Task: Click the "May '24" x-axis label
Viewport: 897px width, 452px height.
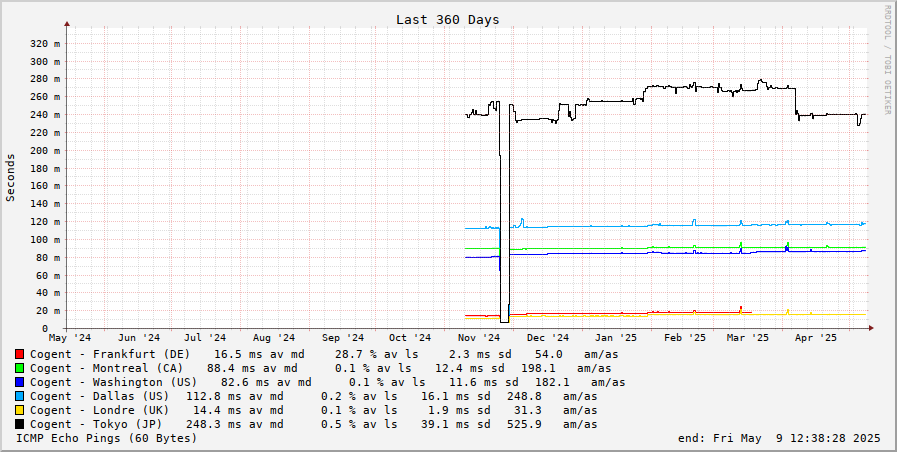Action: pos(70,338)
